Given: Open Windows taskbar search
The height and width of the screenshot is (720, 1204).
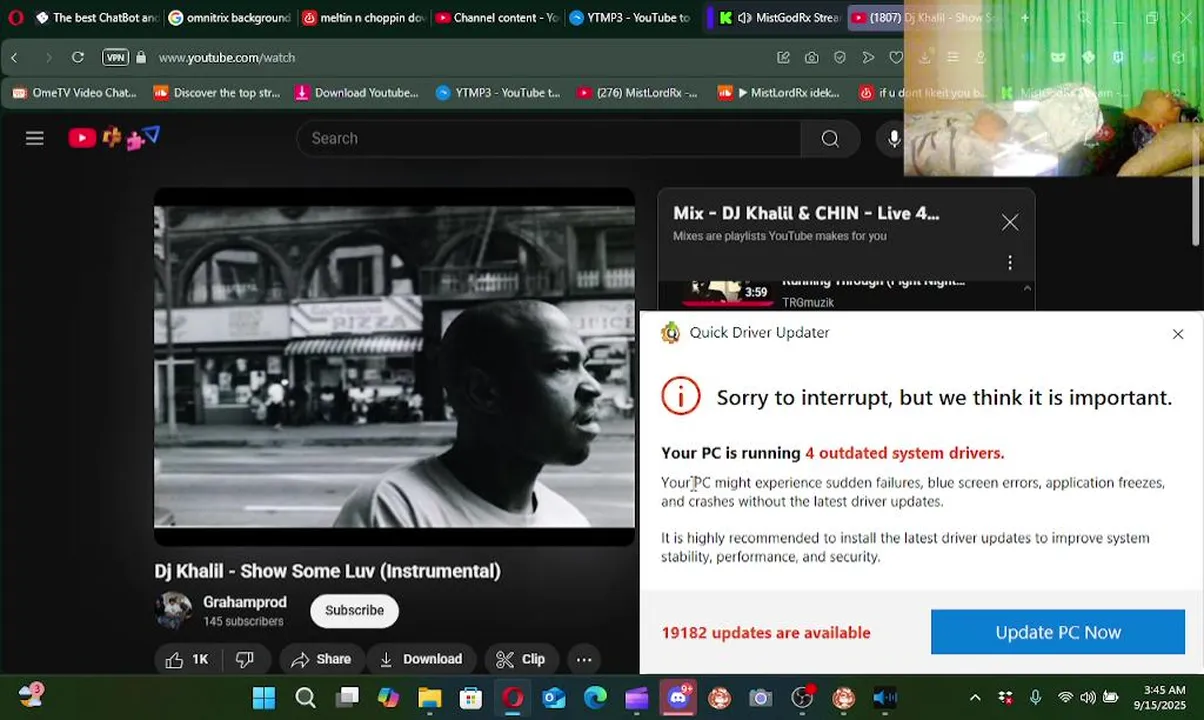Looking at the screenshot, I should pyautogui.click(x=306, y=697).
